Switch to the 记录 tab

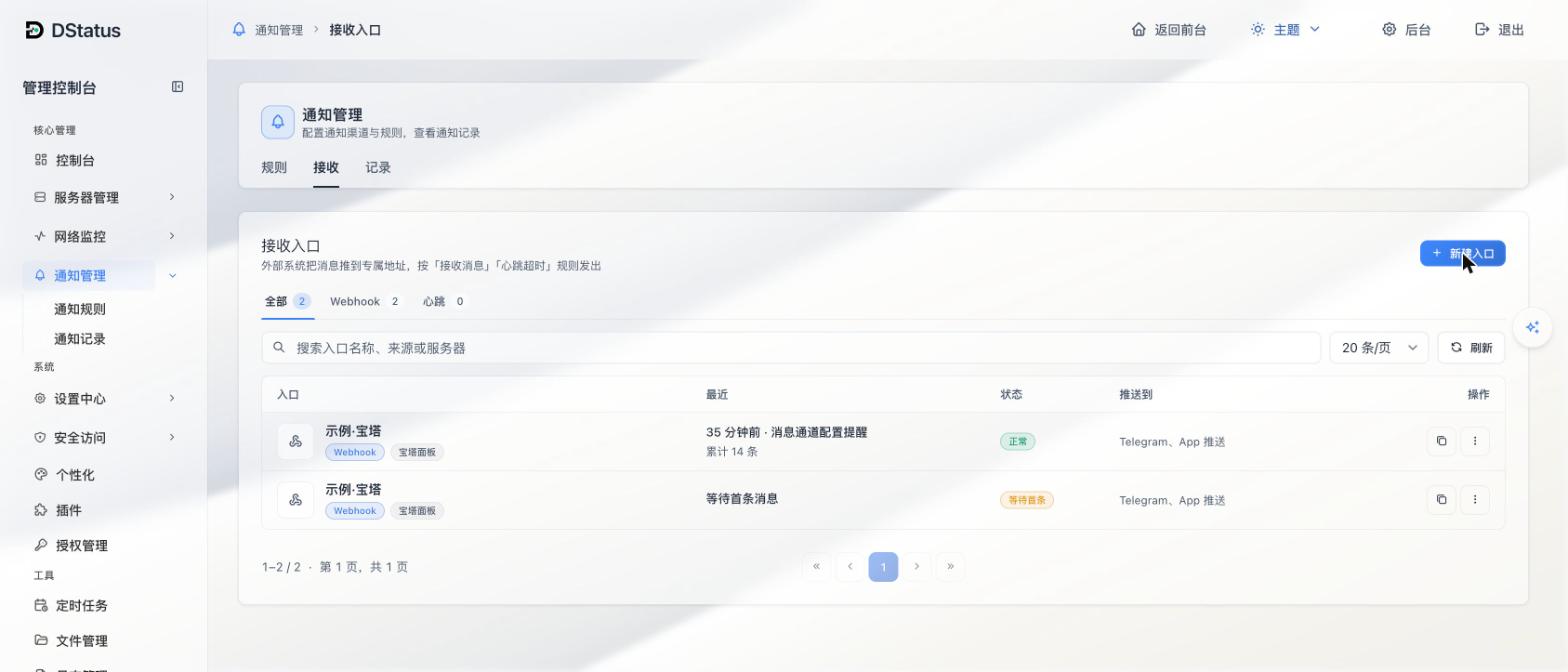point(378,167)
